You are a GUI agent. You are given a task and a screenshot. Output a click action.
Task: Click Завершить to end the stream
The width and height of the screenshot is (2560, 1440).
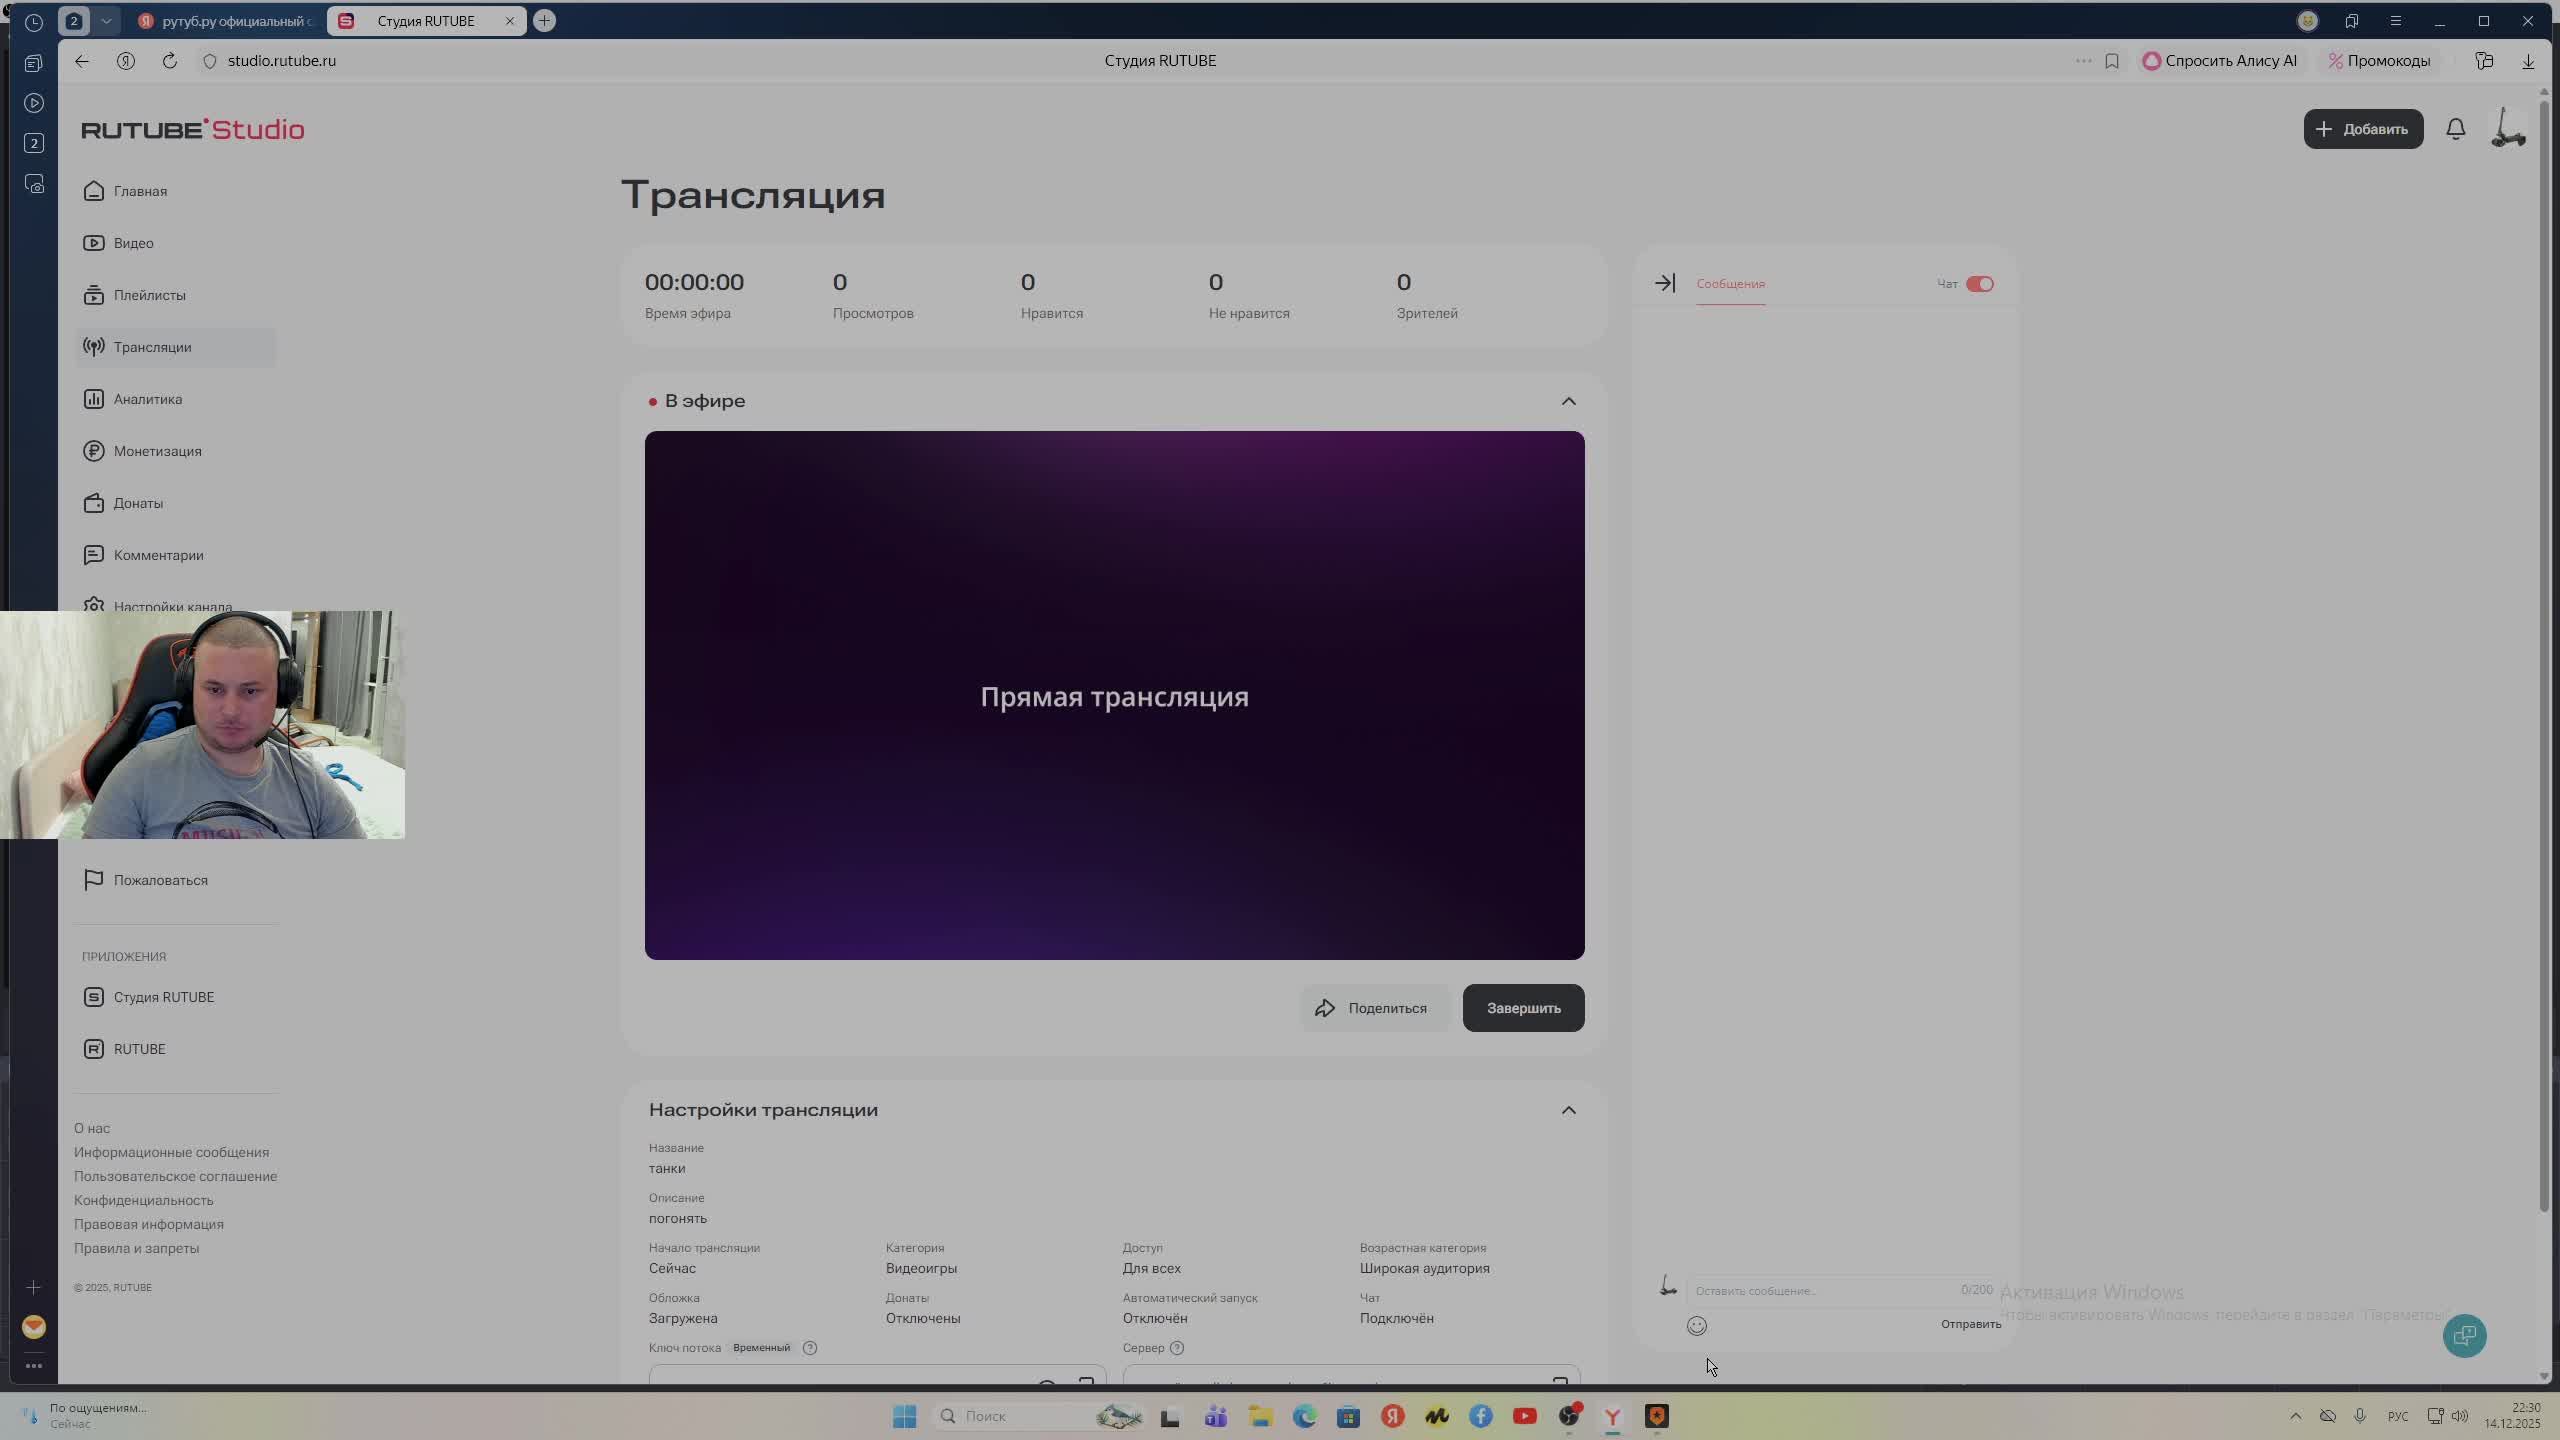(x=1522, y=1008)
